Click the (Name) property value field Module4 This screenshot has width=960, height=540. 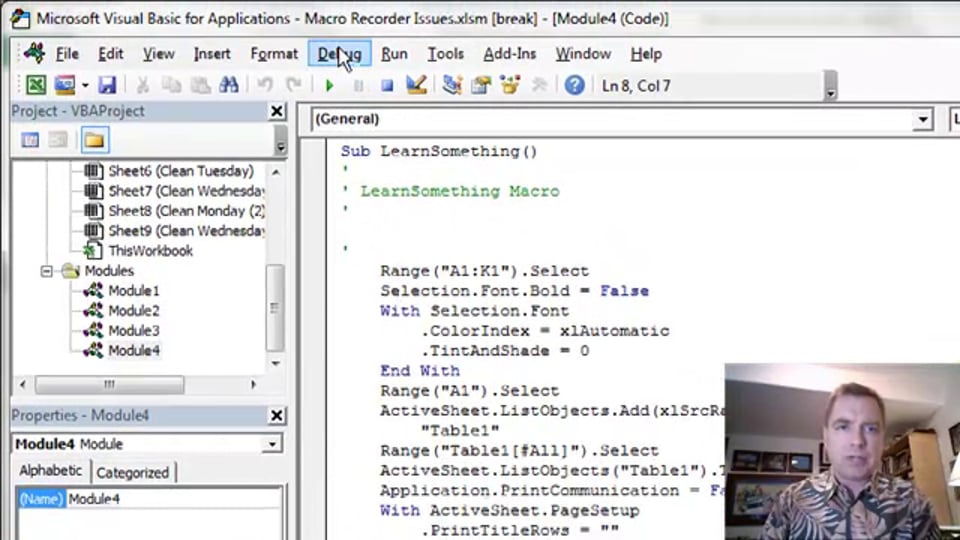[173, 499]
